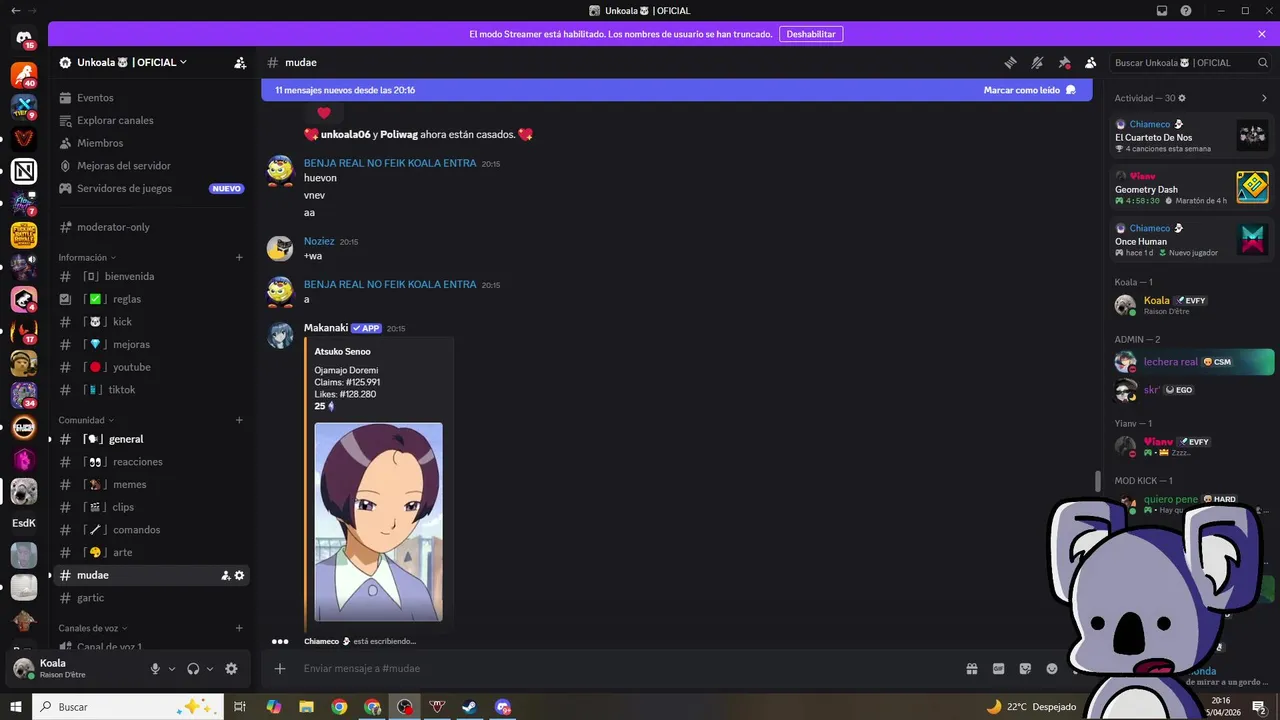Open user settings gear
This screenshot has height=720, width=1280.
point(231,669)
